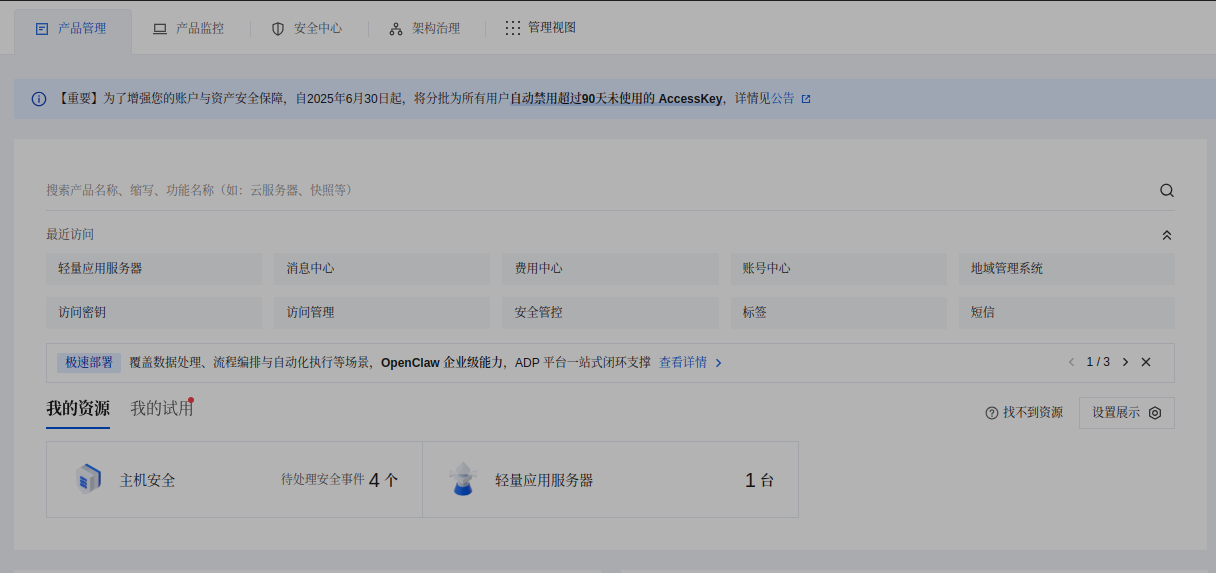Open the 设置展示 button
Screen dimensions: 1216x573
1127,413
